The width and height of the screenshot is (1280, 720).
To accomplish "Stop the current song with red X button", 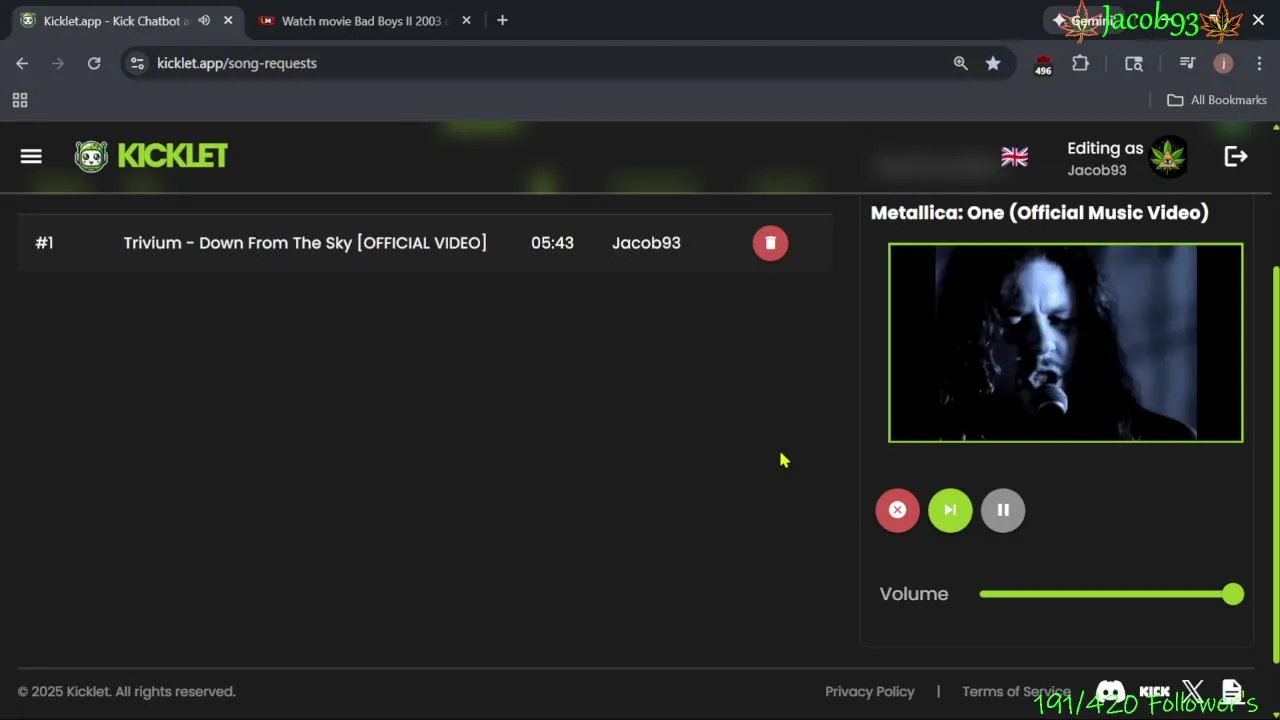I will click(x=897, y=510).
